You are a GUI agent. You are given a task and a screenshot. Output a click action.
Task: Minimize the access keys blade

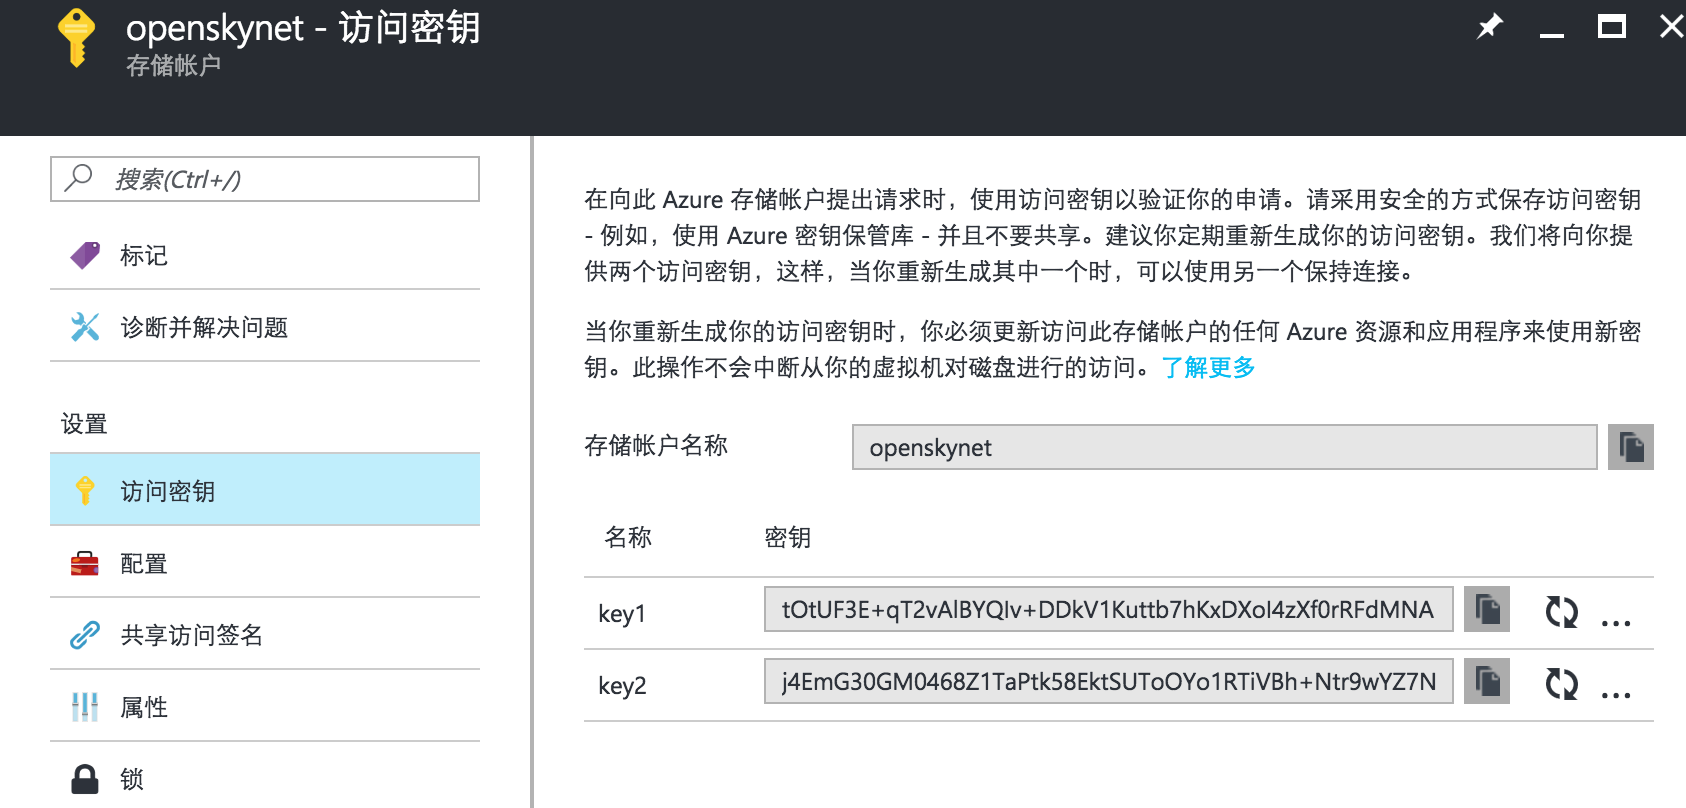pos(1552,35)
